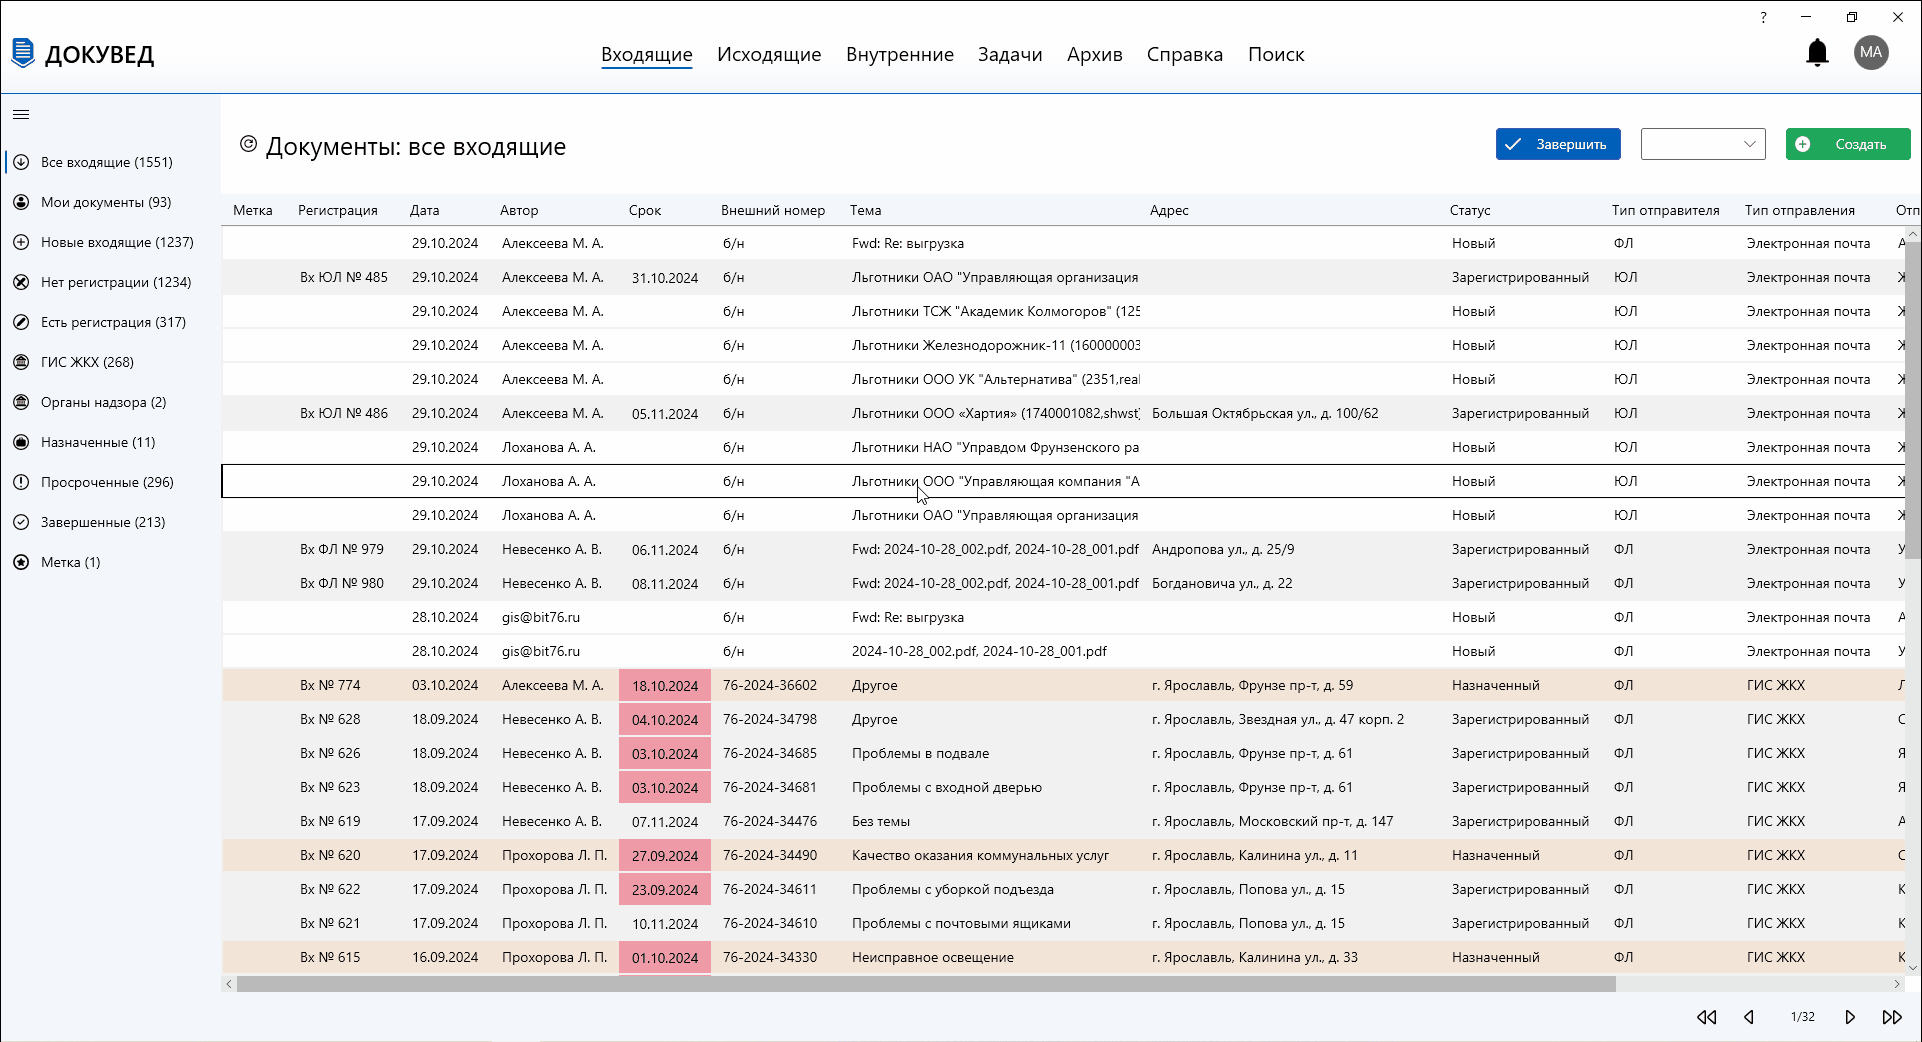
Task: Select row 'Вх ЮЛ № 486'
Action: [x=1063, y=413]
